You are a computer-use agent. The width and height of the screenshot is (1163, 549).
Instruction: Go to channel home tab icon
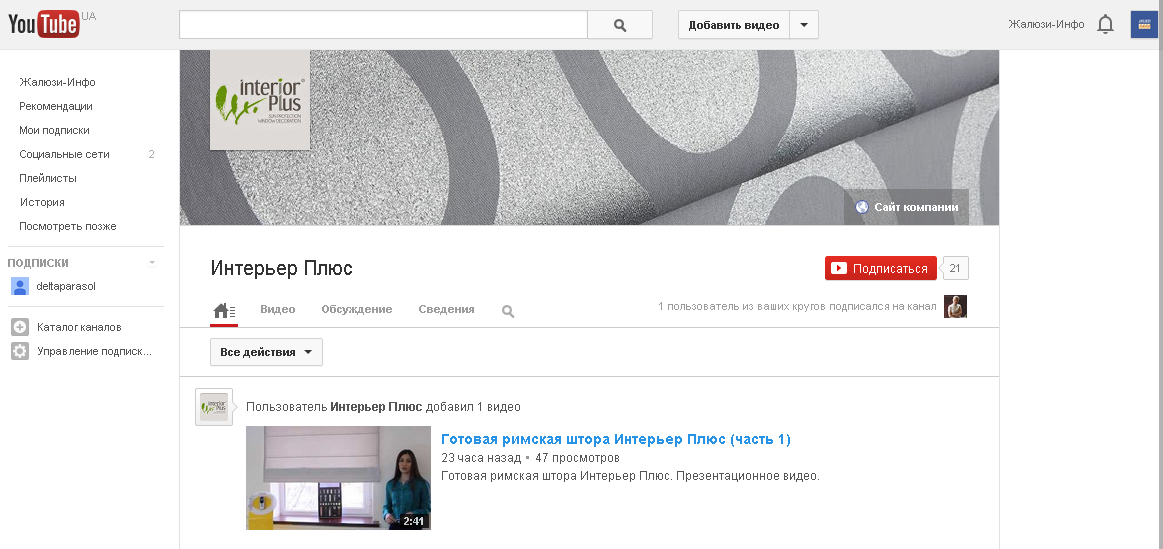click(x=224, y=311)
